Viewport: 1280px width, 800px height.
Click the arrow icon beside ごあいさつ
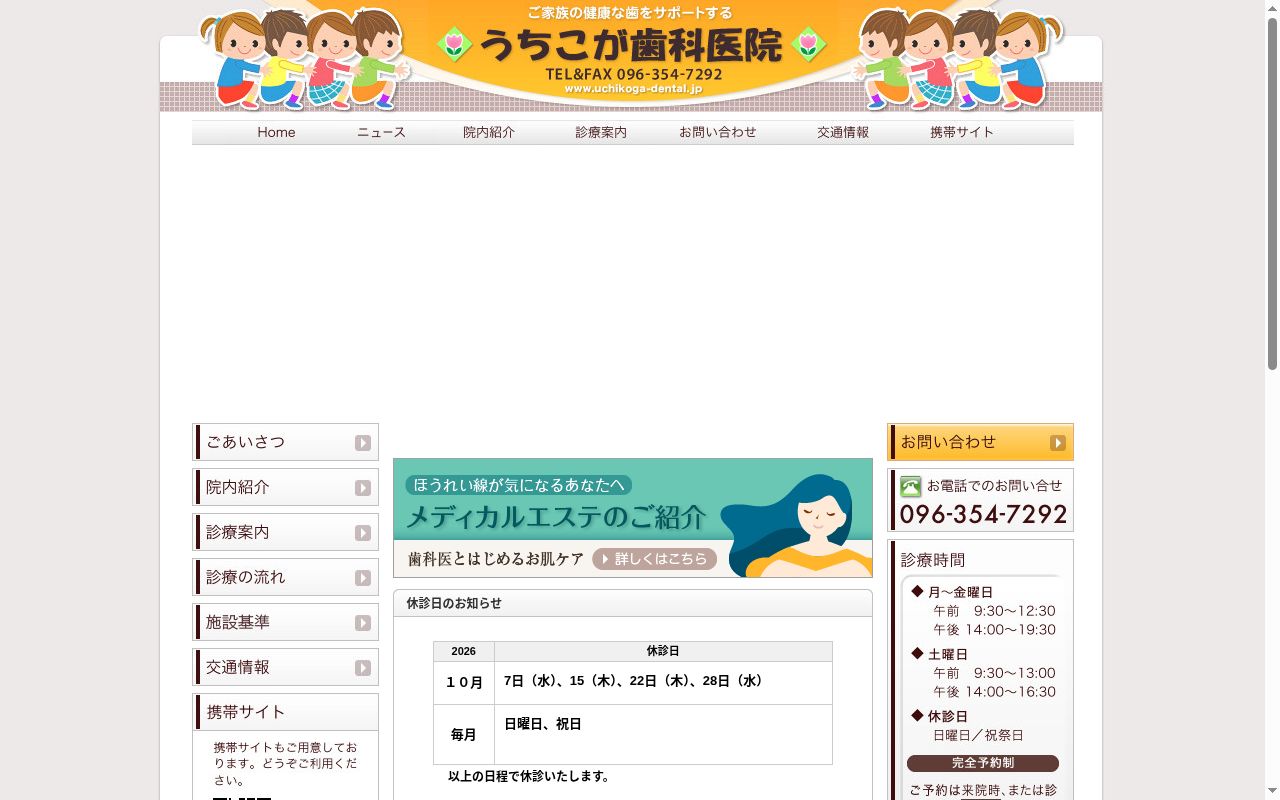coord(363,443)
